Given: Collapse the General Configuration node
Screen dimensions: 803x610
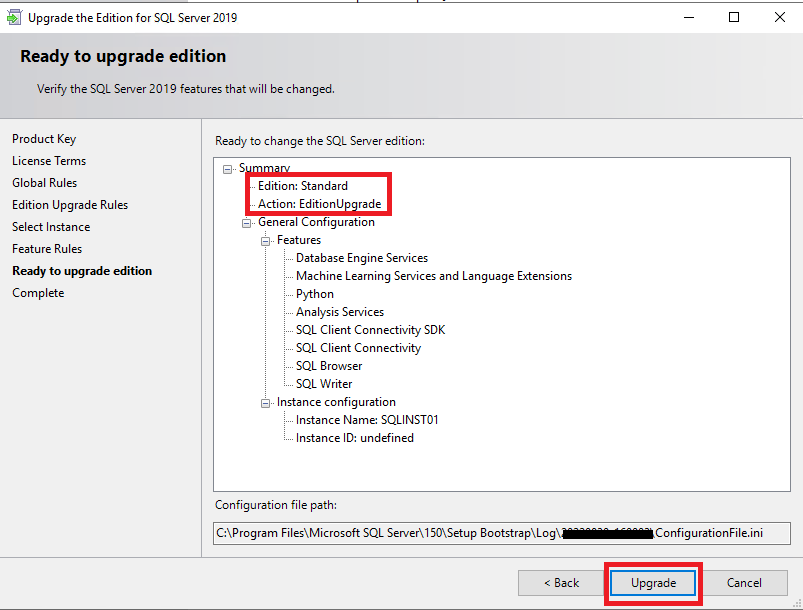Looking at the screenshot, I should coord(246,223).
